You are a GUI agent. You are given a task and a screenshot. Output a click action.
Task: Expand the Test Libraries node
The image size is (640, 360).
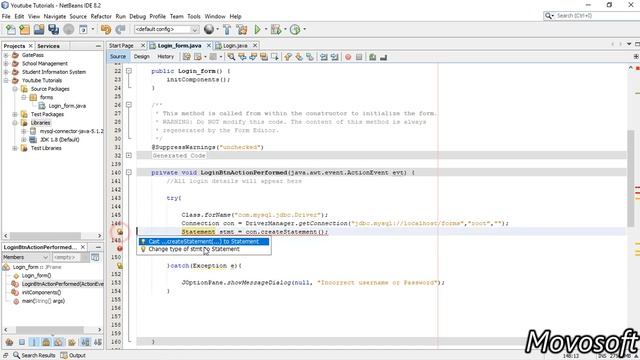(x=15, y=148)
